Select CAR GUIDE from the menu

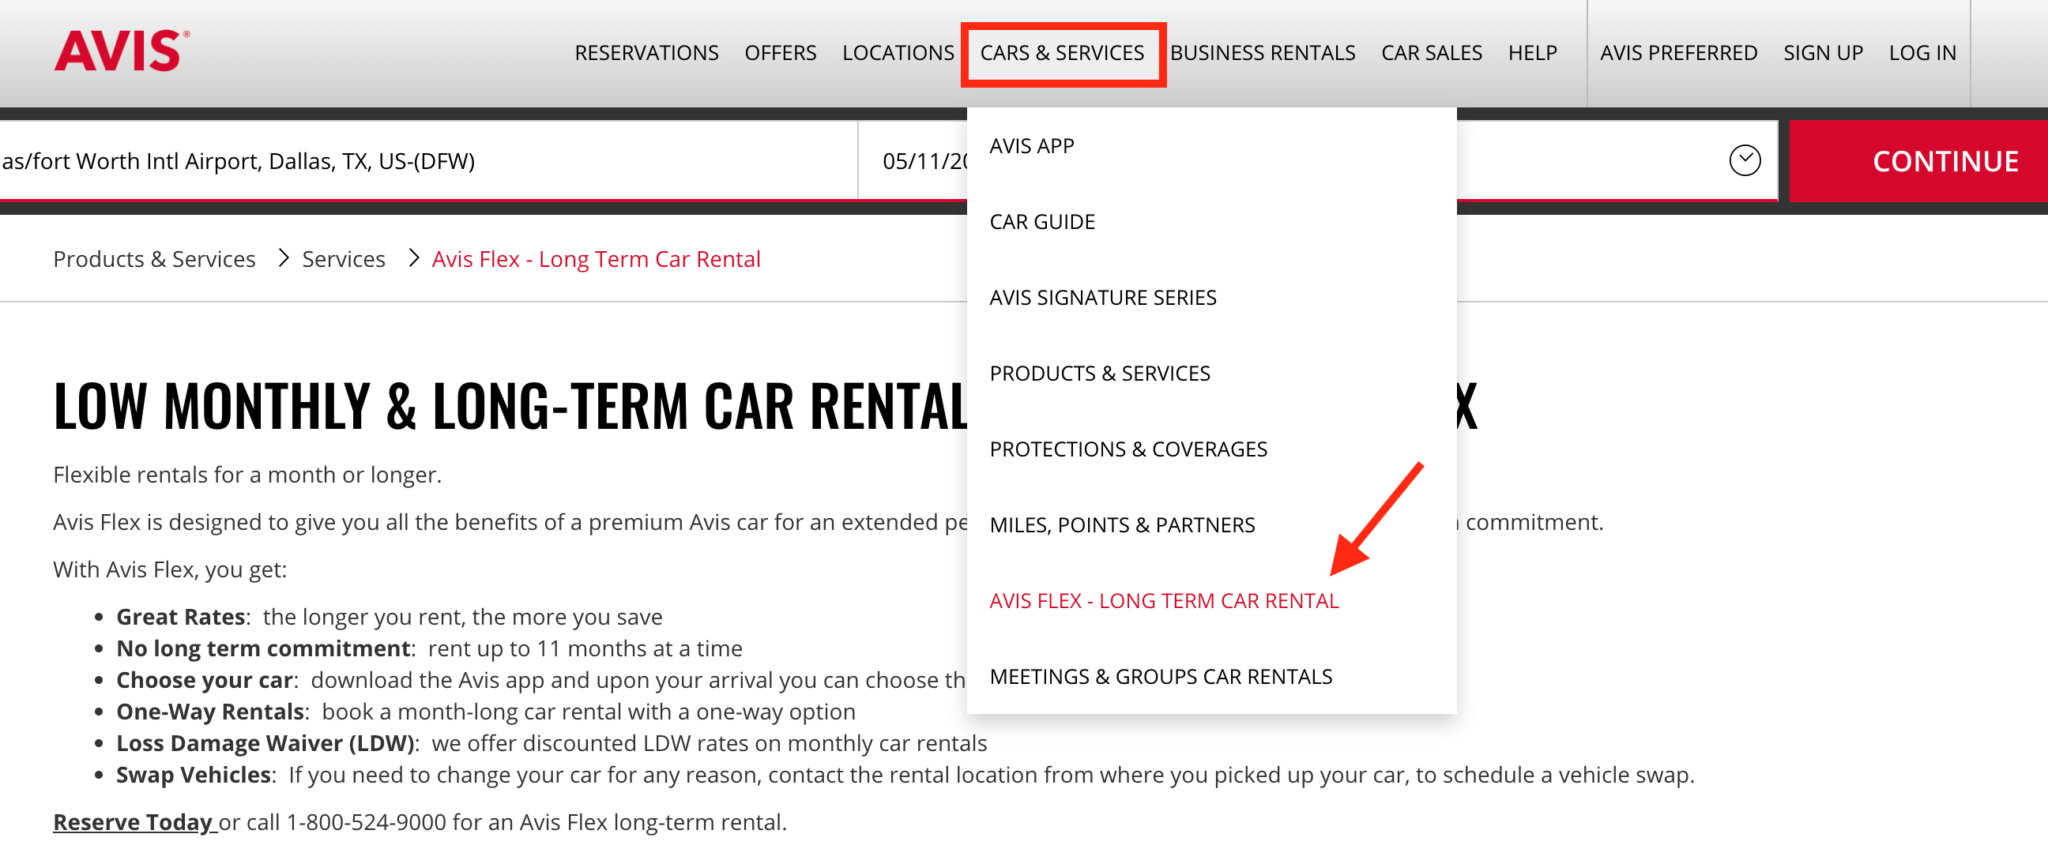point(1041,221)
